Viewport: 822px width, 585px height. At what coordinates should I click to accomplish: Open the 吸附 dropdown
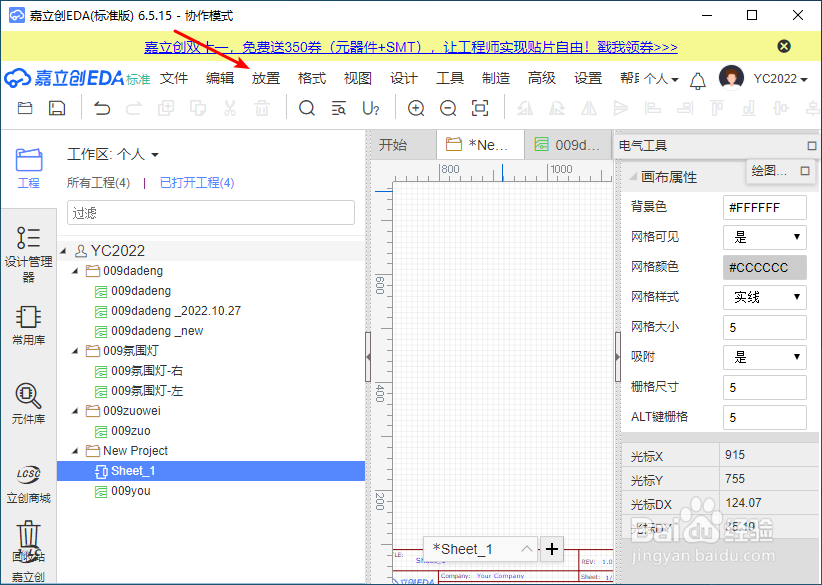click(x=765, y=357)
